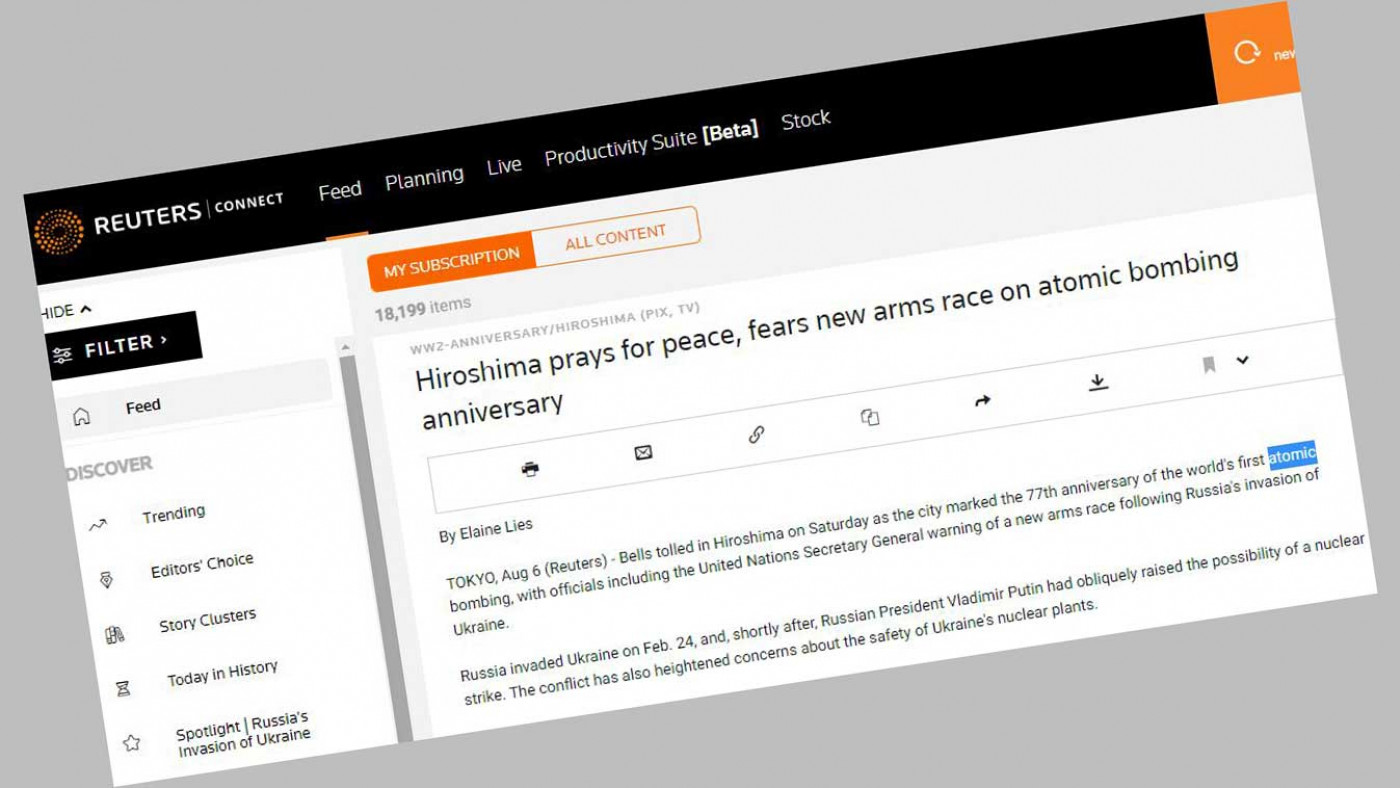Image resolution: width=1400 pixels, height=788 pixels.
Task: Open Productivity Suite [Beta] tab
Action: (651, 144)
